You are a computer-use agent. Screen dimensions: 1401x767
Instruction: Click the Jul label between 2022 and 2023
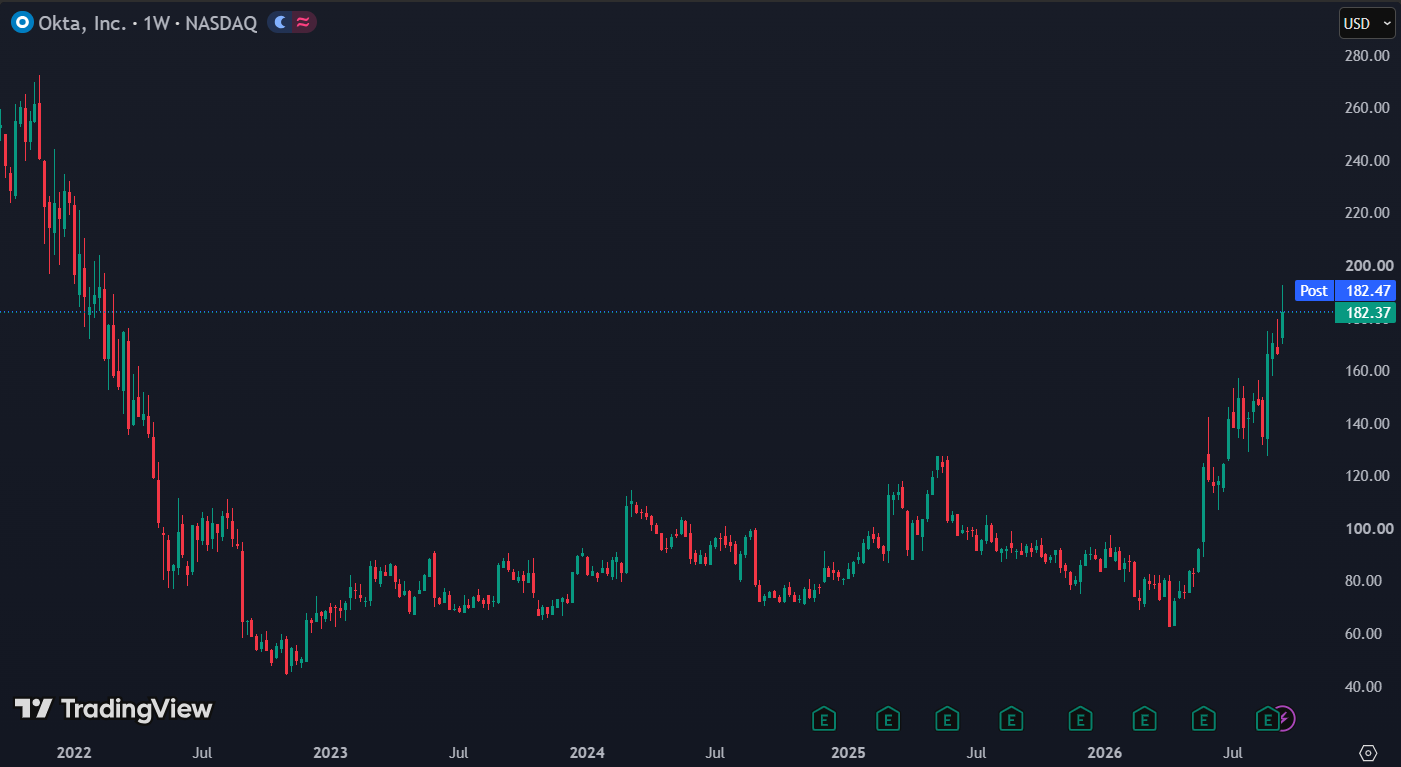202,752
